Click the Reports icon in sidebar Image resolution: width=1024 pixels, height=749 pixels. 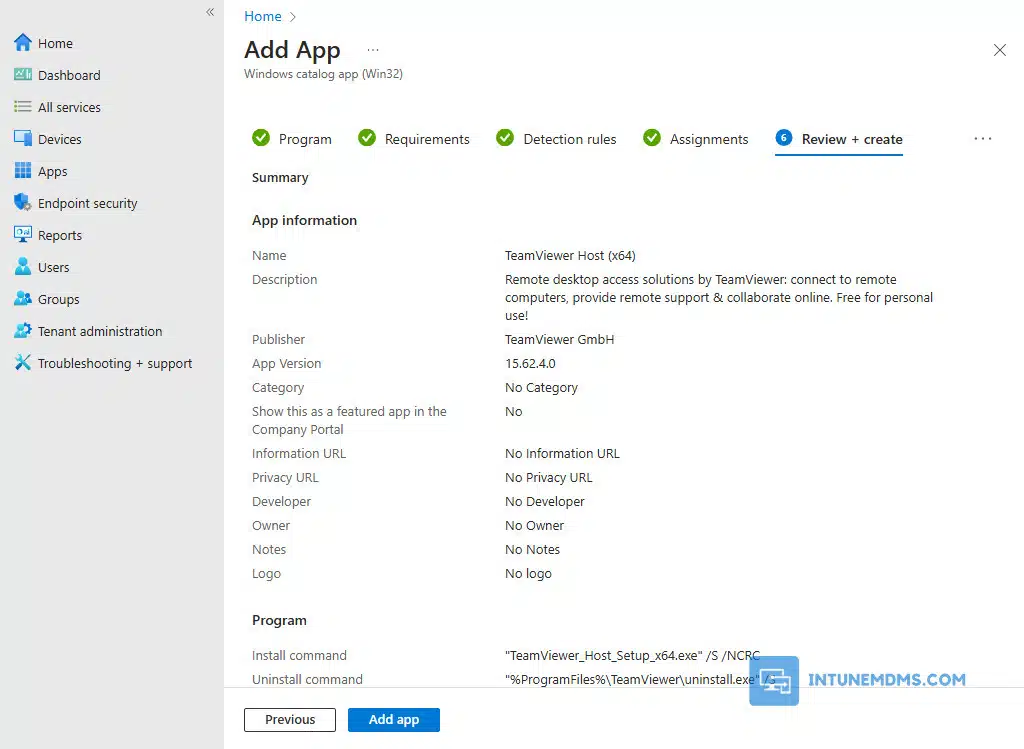coord(23,235)
